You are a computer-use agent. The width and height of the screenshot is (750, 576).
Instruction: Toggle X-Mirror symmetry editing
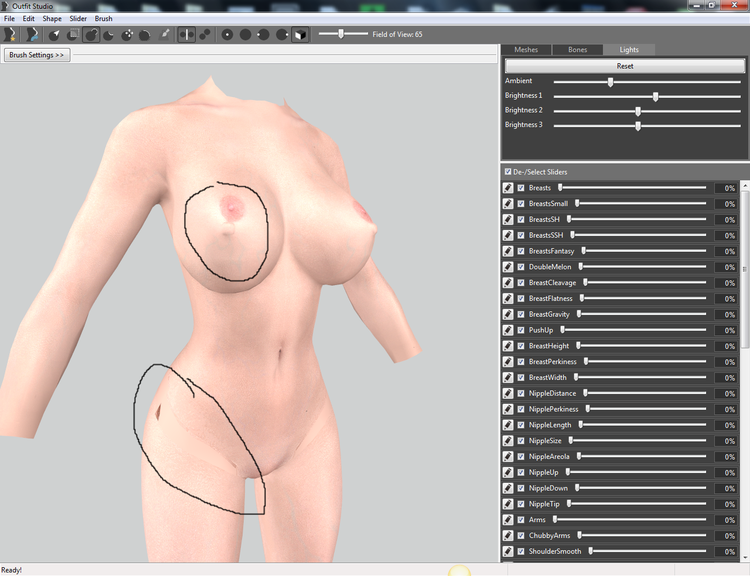187,34
